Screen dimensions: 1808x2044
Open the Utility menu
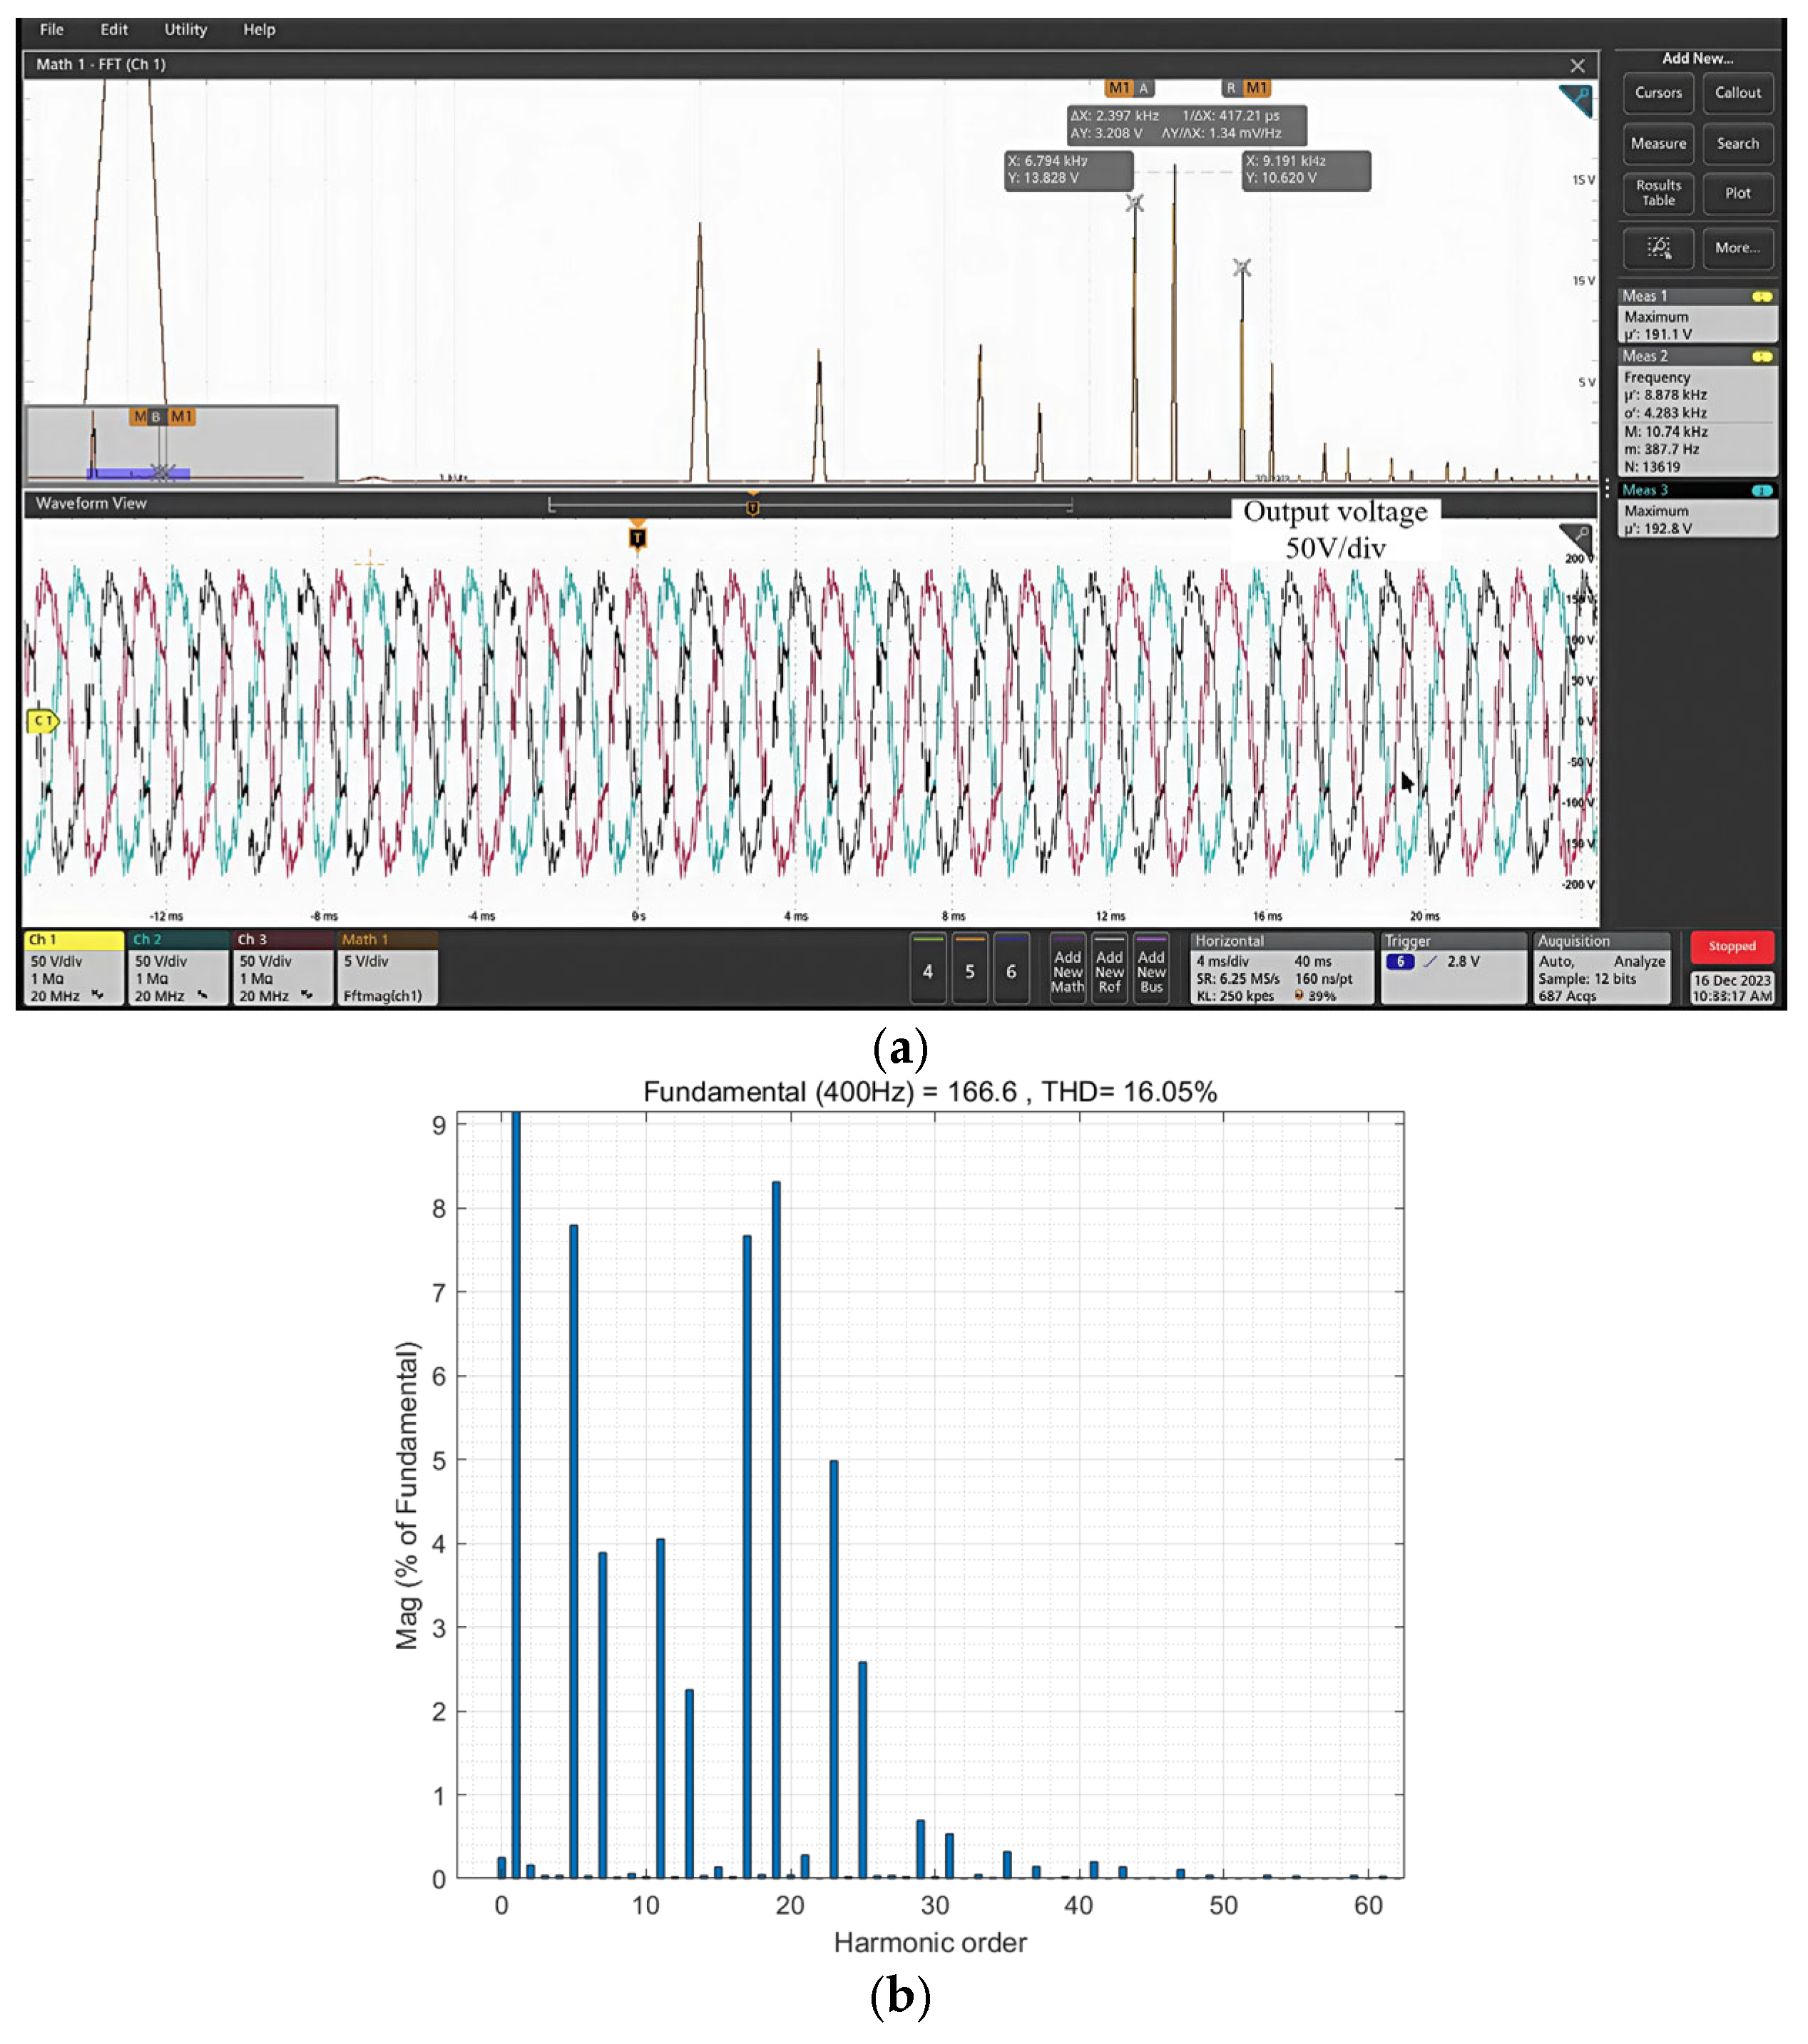pyautogui.click(x=185, y=29)
